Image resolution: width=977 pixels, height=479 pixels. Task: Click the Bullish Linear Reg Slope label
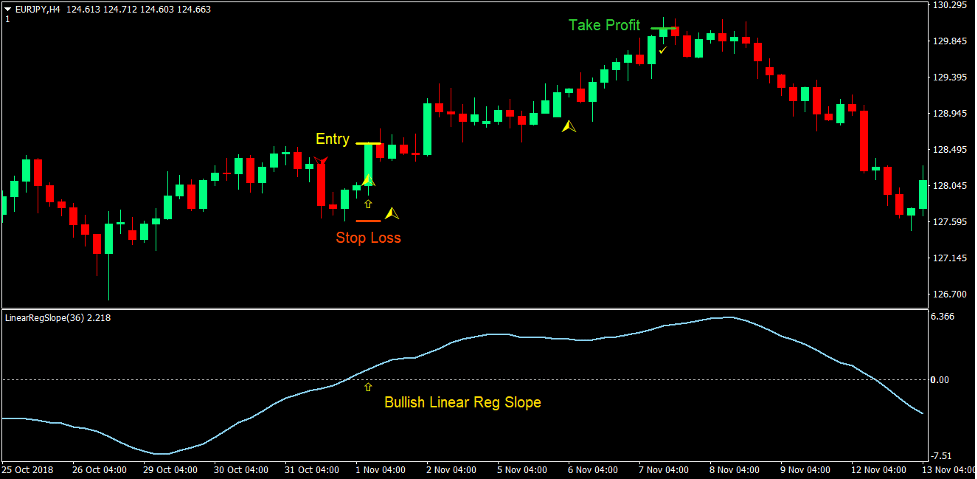pos(463,403)
